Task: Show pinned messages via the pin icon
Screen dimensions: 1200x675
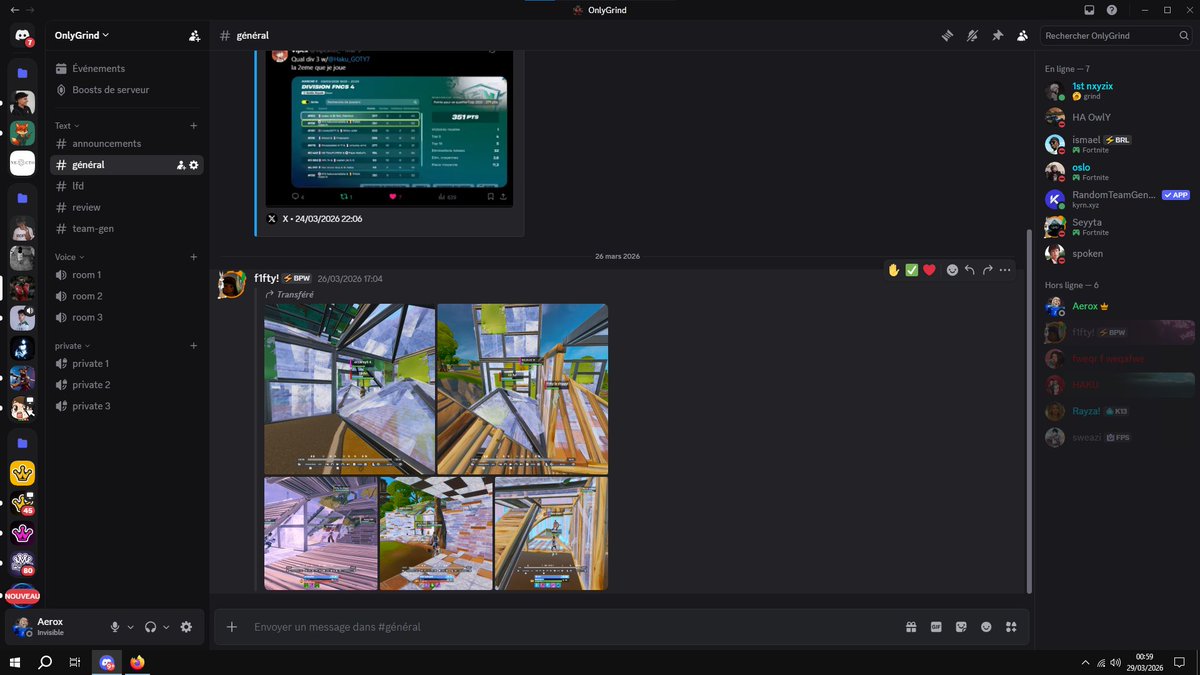Action: pyautogui.click(x=997, y=36)
